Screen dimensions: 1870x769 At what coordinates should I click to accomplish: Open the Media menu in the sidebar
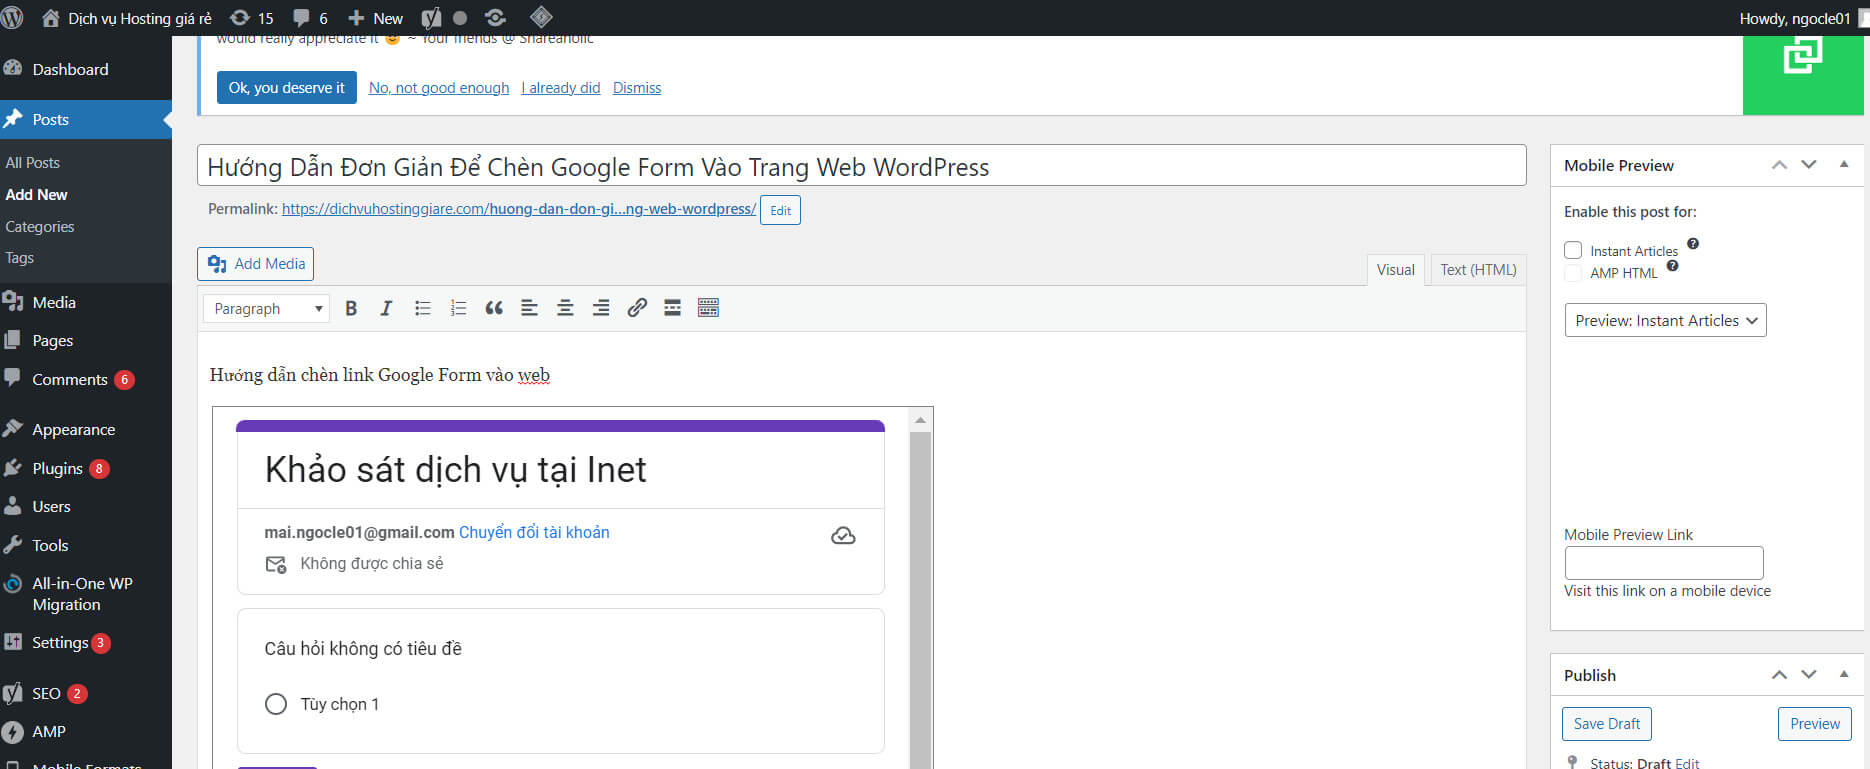(54, 302)
